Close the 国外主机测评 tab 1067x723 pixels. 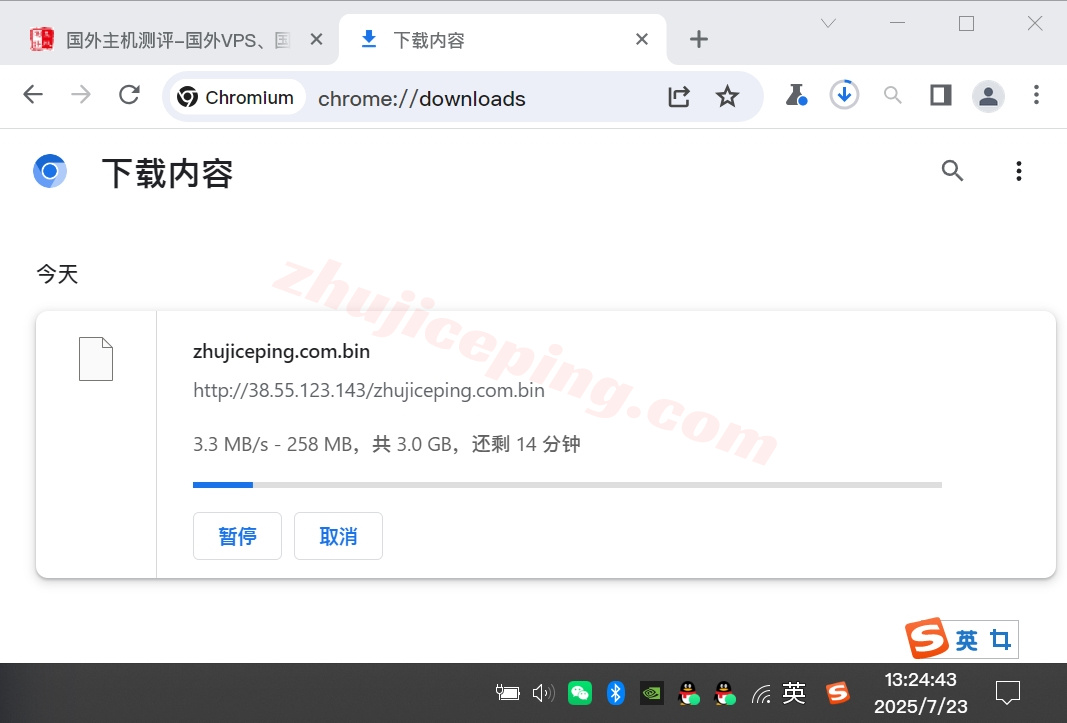click(x=316, y=39)
